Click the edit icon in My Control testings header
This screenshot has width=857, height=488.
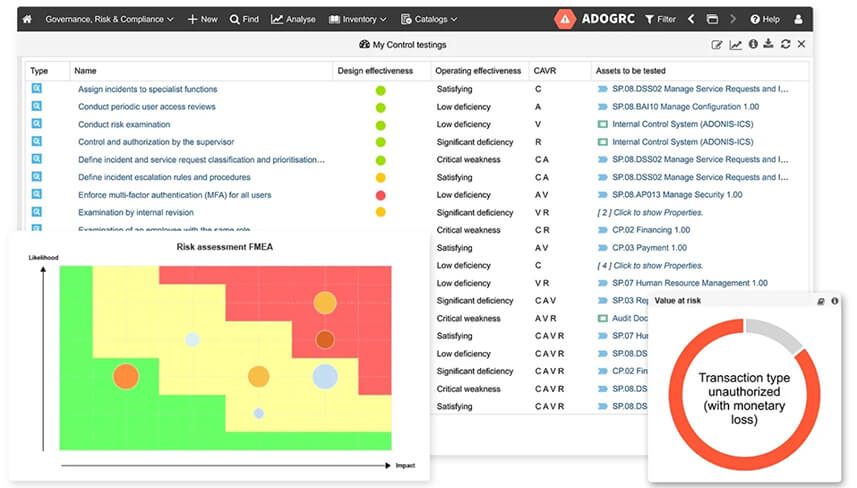(x=717, y=45)
